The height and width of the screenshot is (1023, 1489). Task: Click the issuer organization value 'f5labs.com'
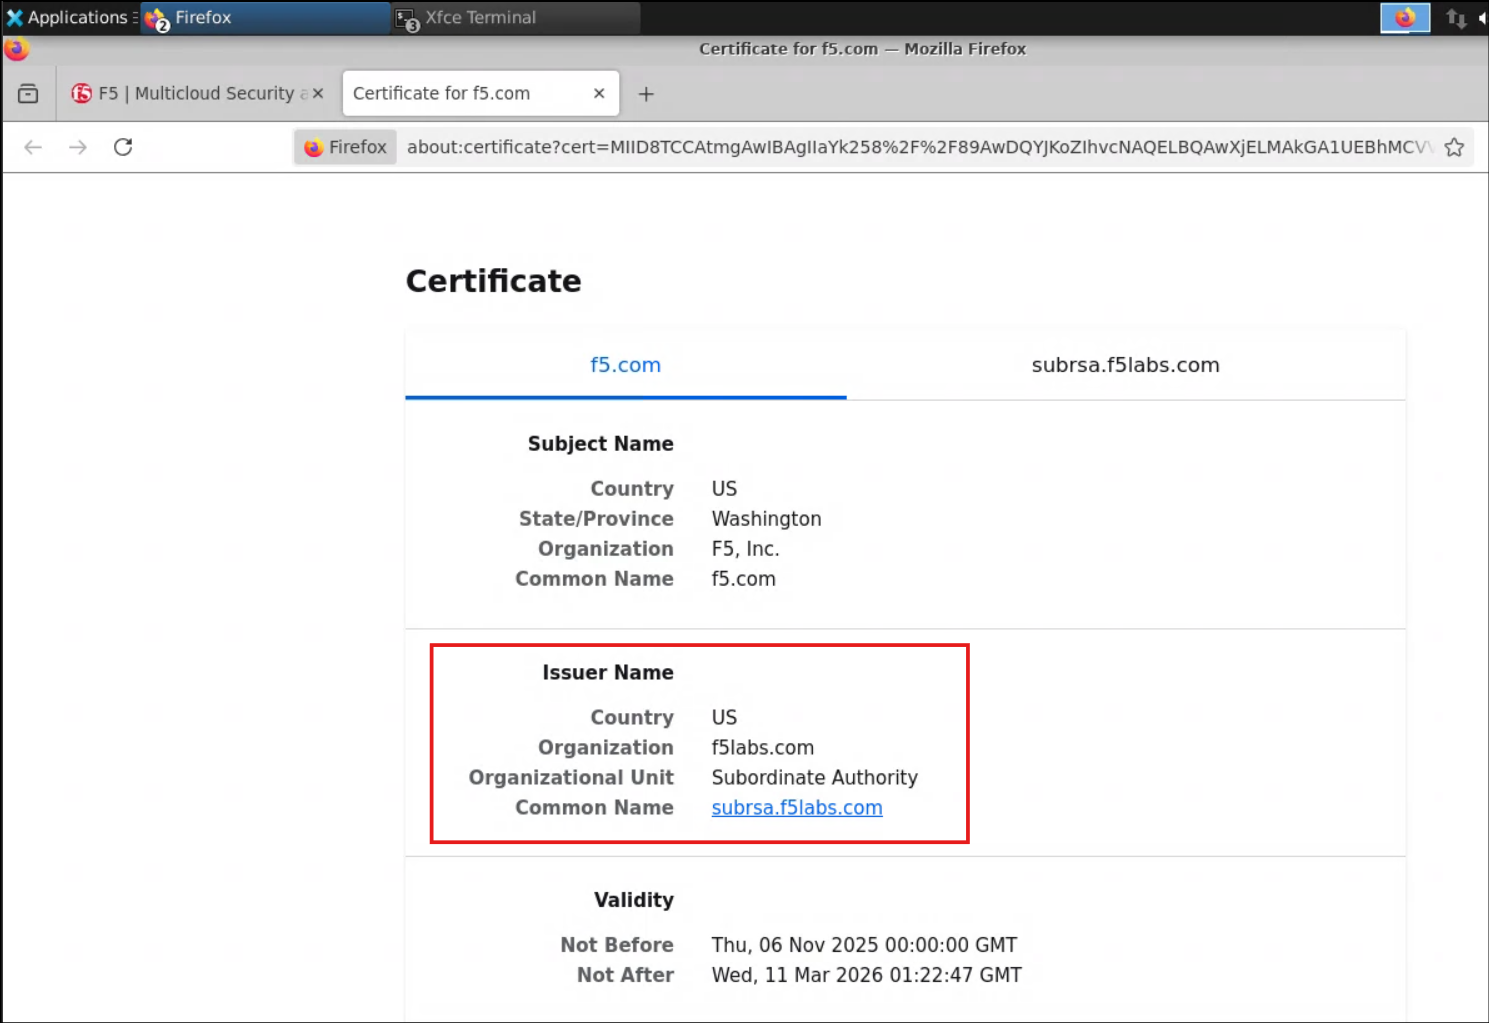762,748
